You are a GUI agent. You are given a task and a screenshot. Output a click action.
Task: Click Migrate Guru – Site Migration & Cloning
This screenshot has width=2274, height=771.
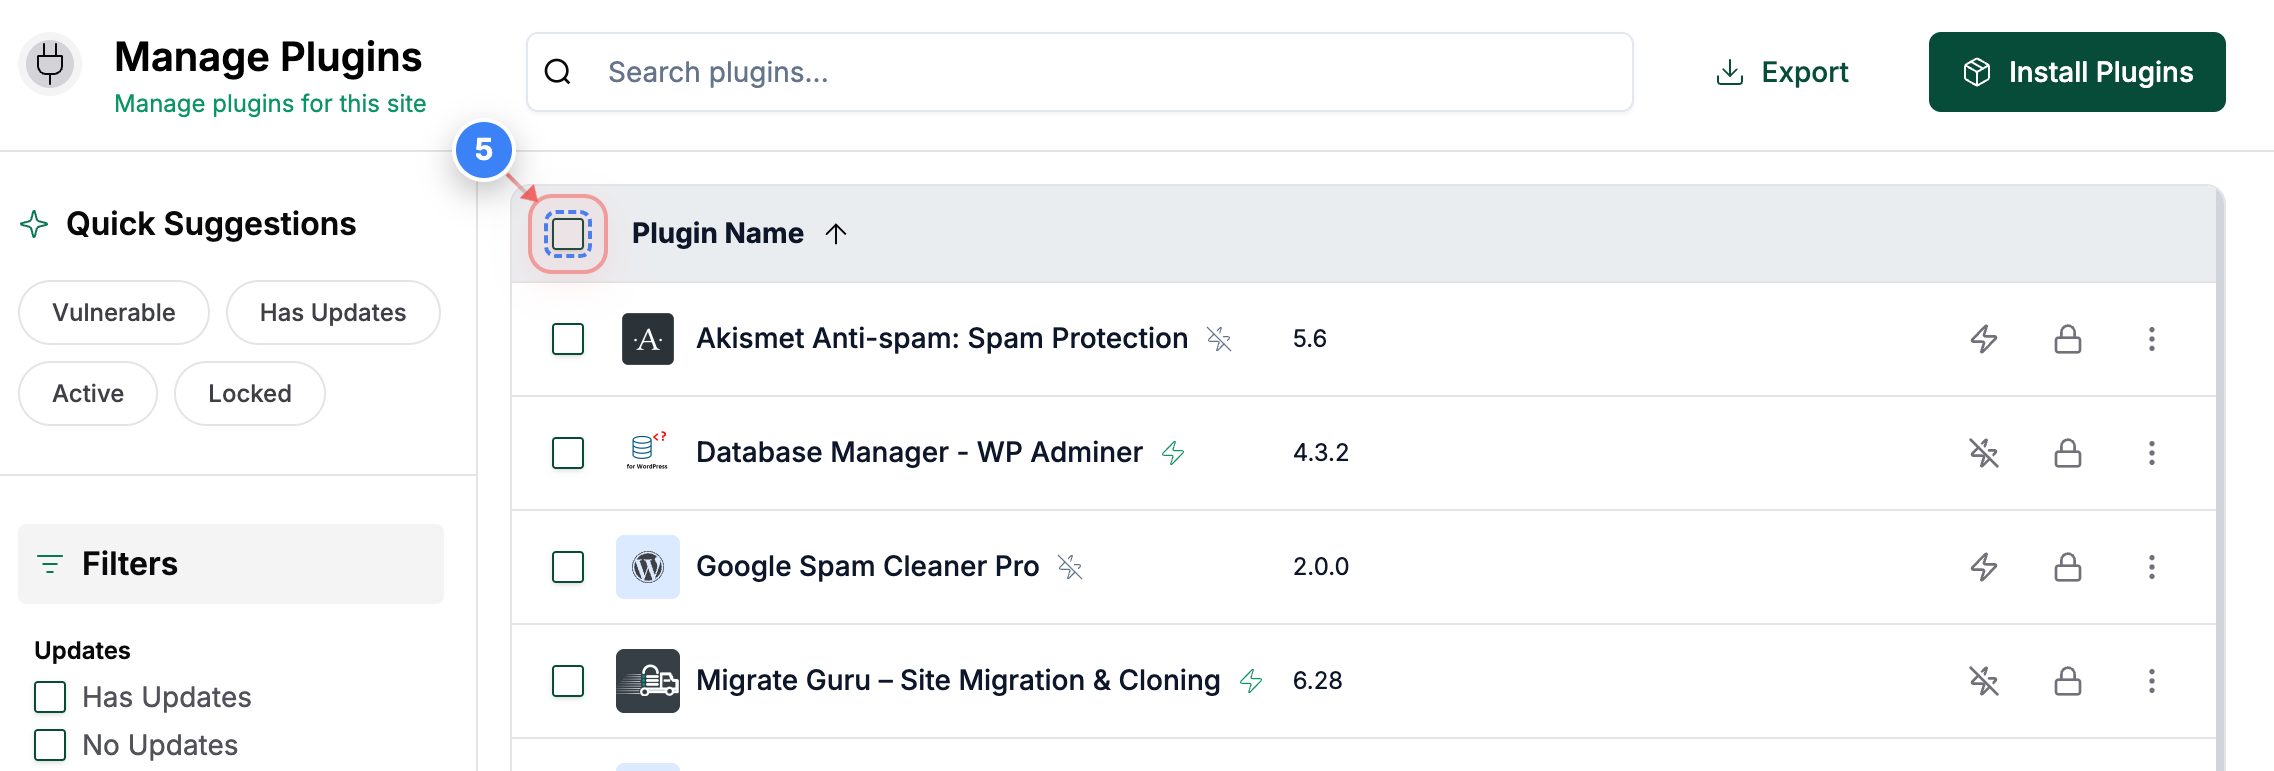(x=958, y=681)
